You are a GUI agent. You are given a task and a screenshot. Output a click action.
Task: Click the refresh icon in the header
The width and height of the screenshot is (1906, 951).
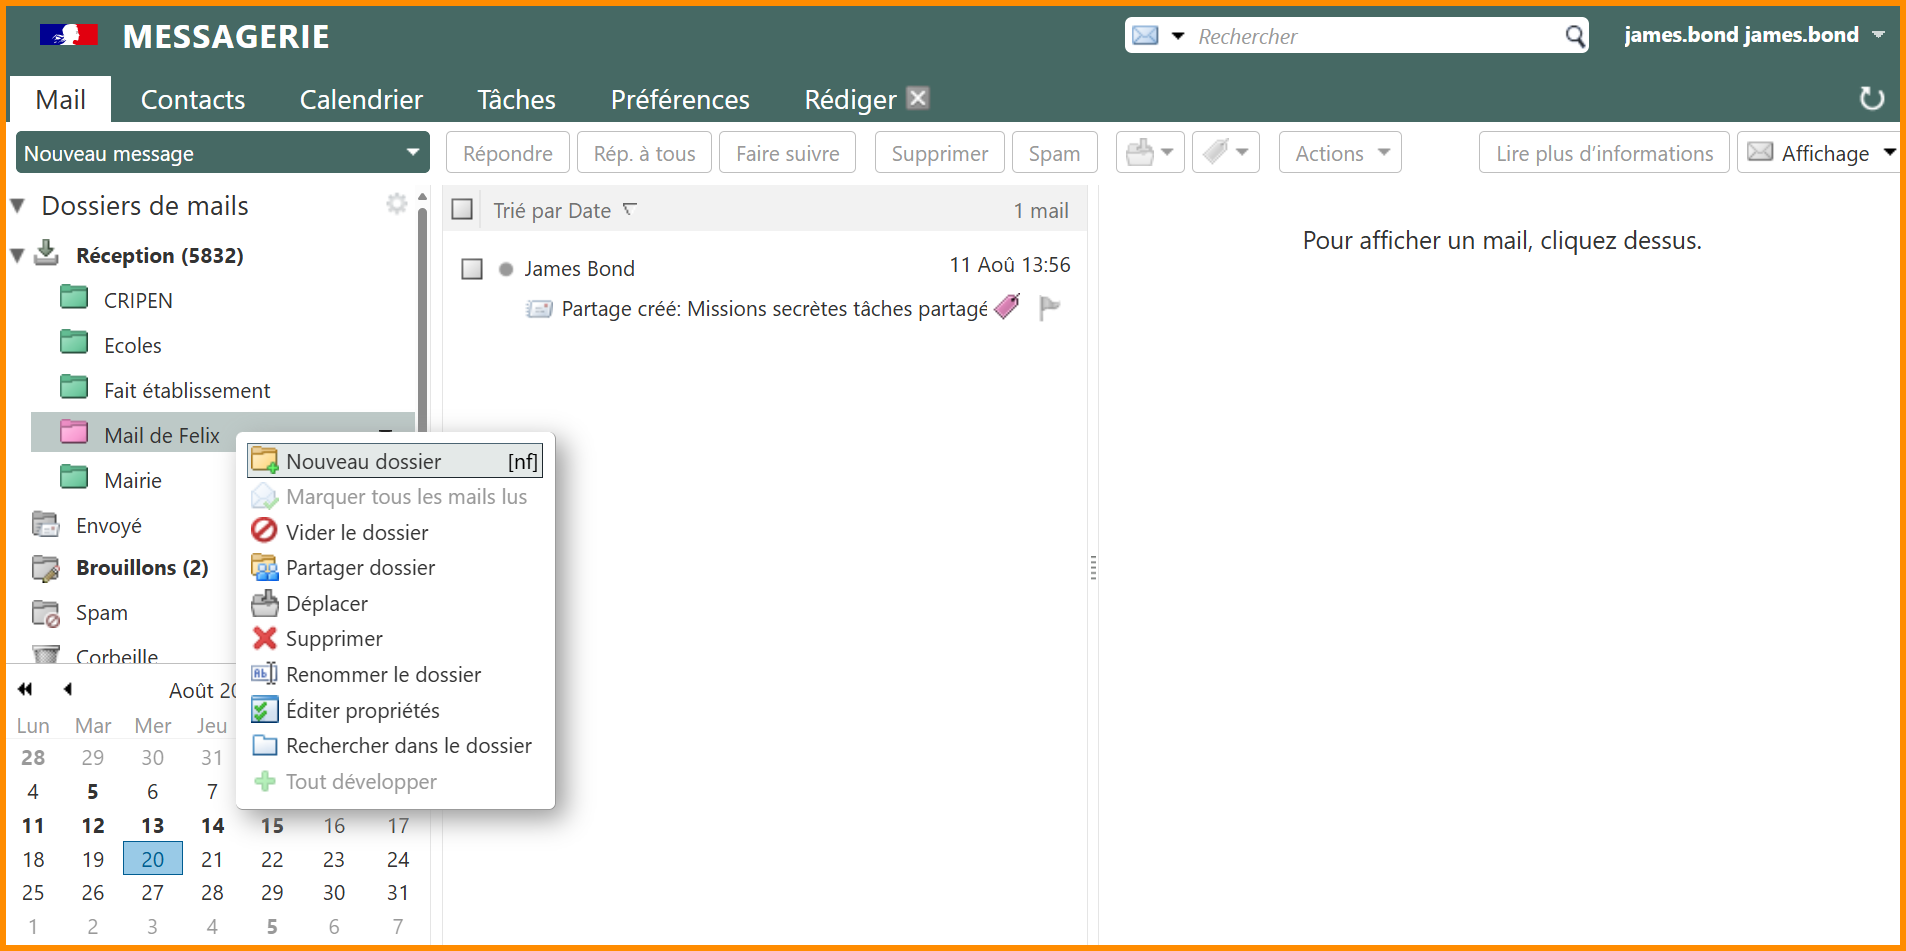tap(1871, 98)
